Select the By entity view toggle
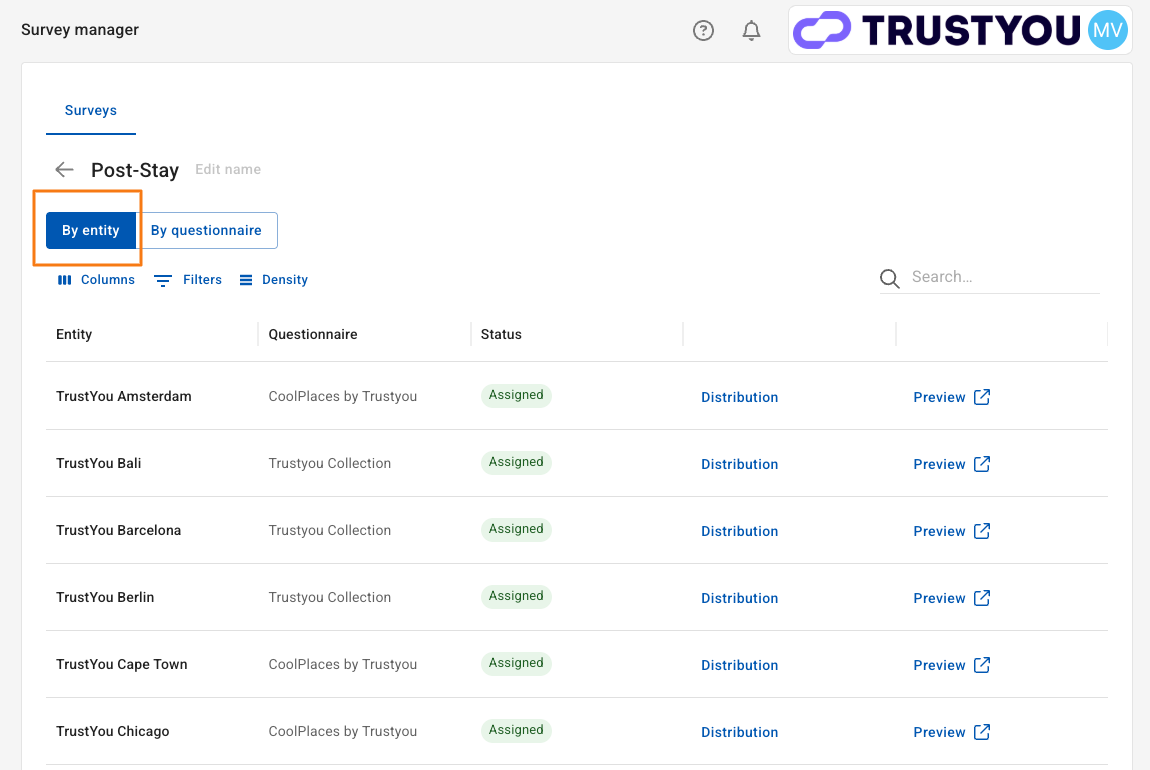The width and height of the screenshot is (1150, 770). click(91, 230)
